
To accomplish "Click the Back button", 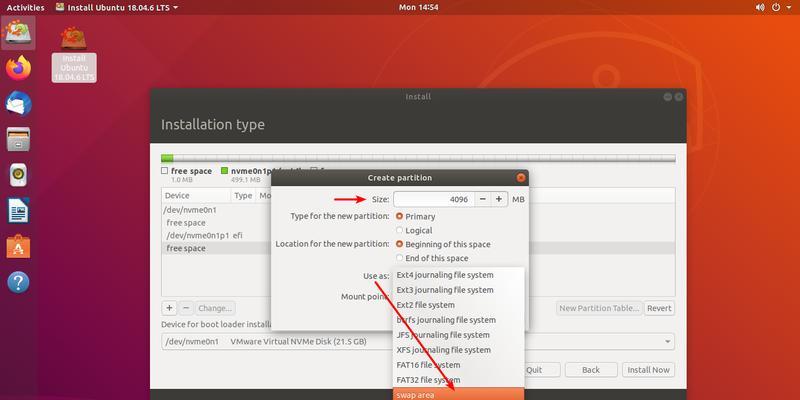I will tap(591, 370).
